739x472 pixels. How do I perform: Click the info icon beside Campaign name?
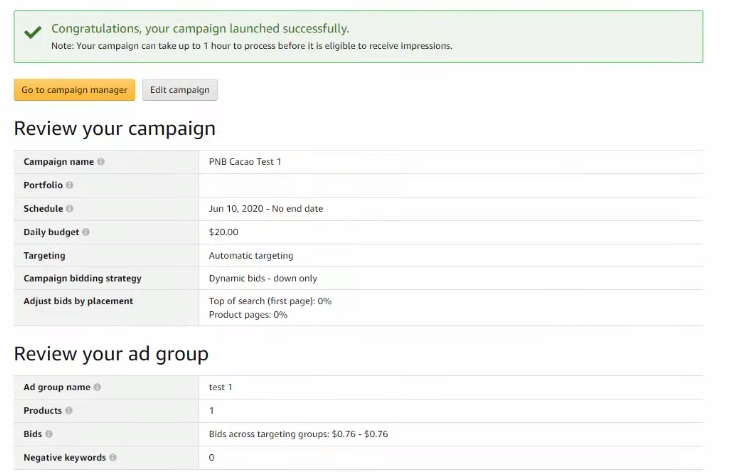101,162
